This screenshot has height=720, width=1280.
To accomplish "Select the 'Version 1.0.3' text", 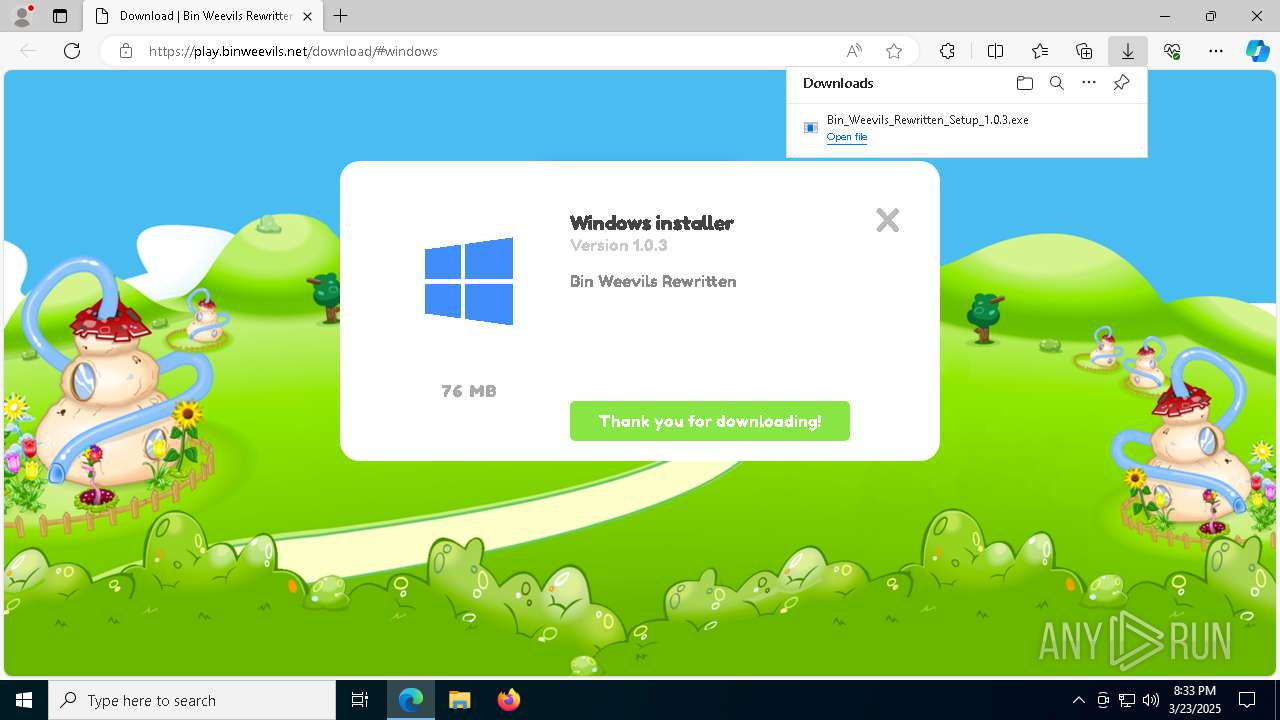I will pos(618,245).
